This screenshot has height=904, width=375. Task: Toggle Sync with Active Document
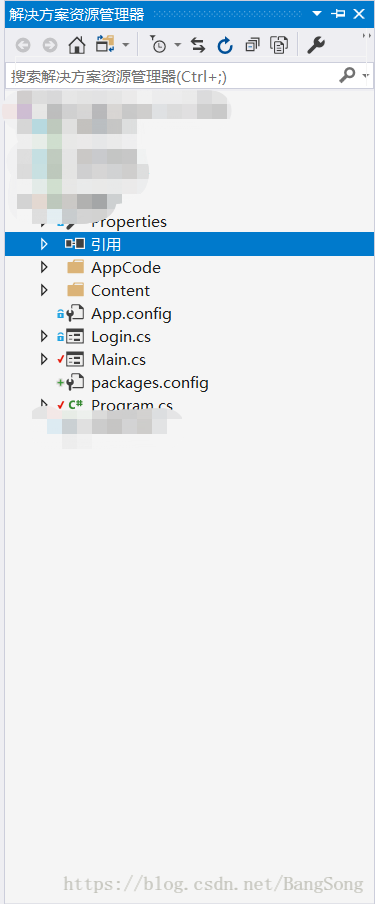pos(198,45)
